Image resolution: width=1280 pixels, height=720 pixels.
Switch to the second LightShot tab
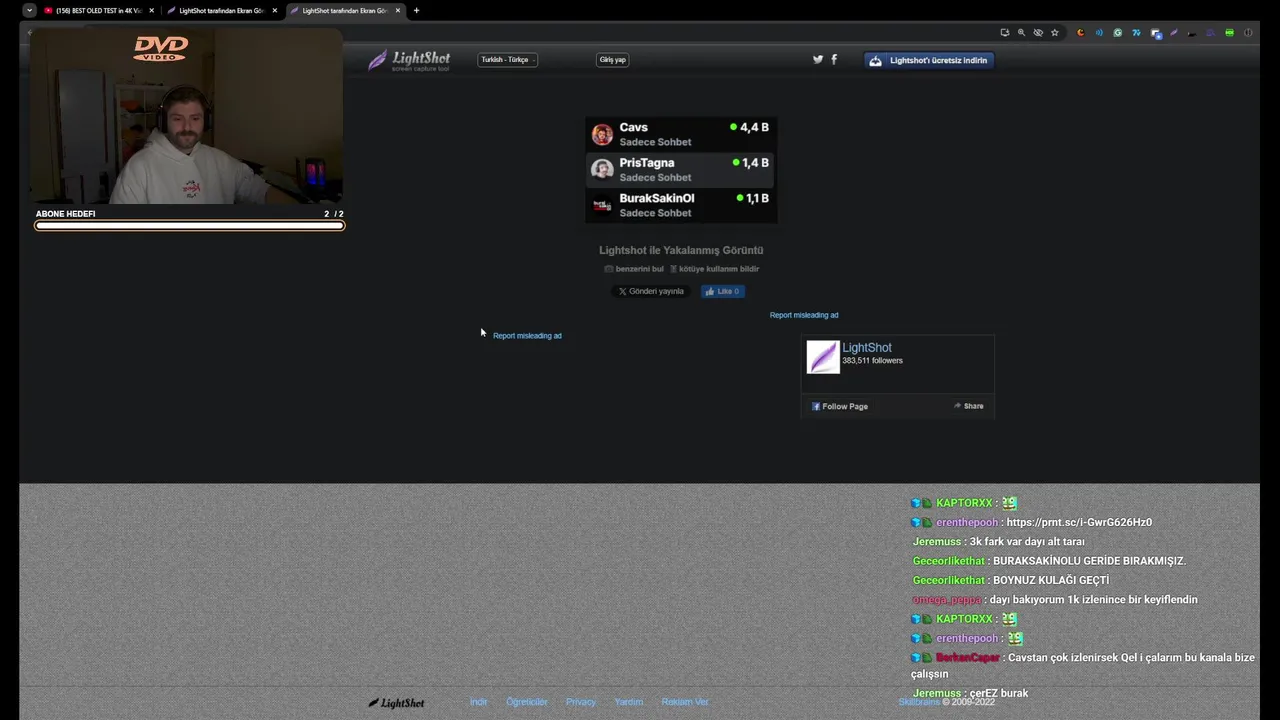pos(220,10)
